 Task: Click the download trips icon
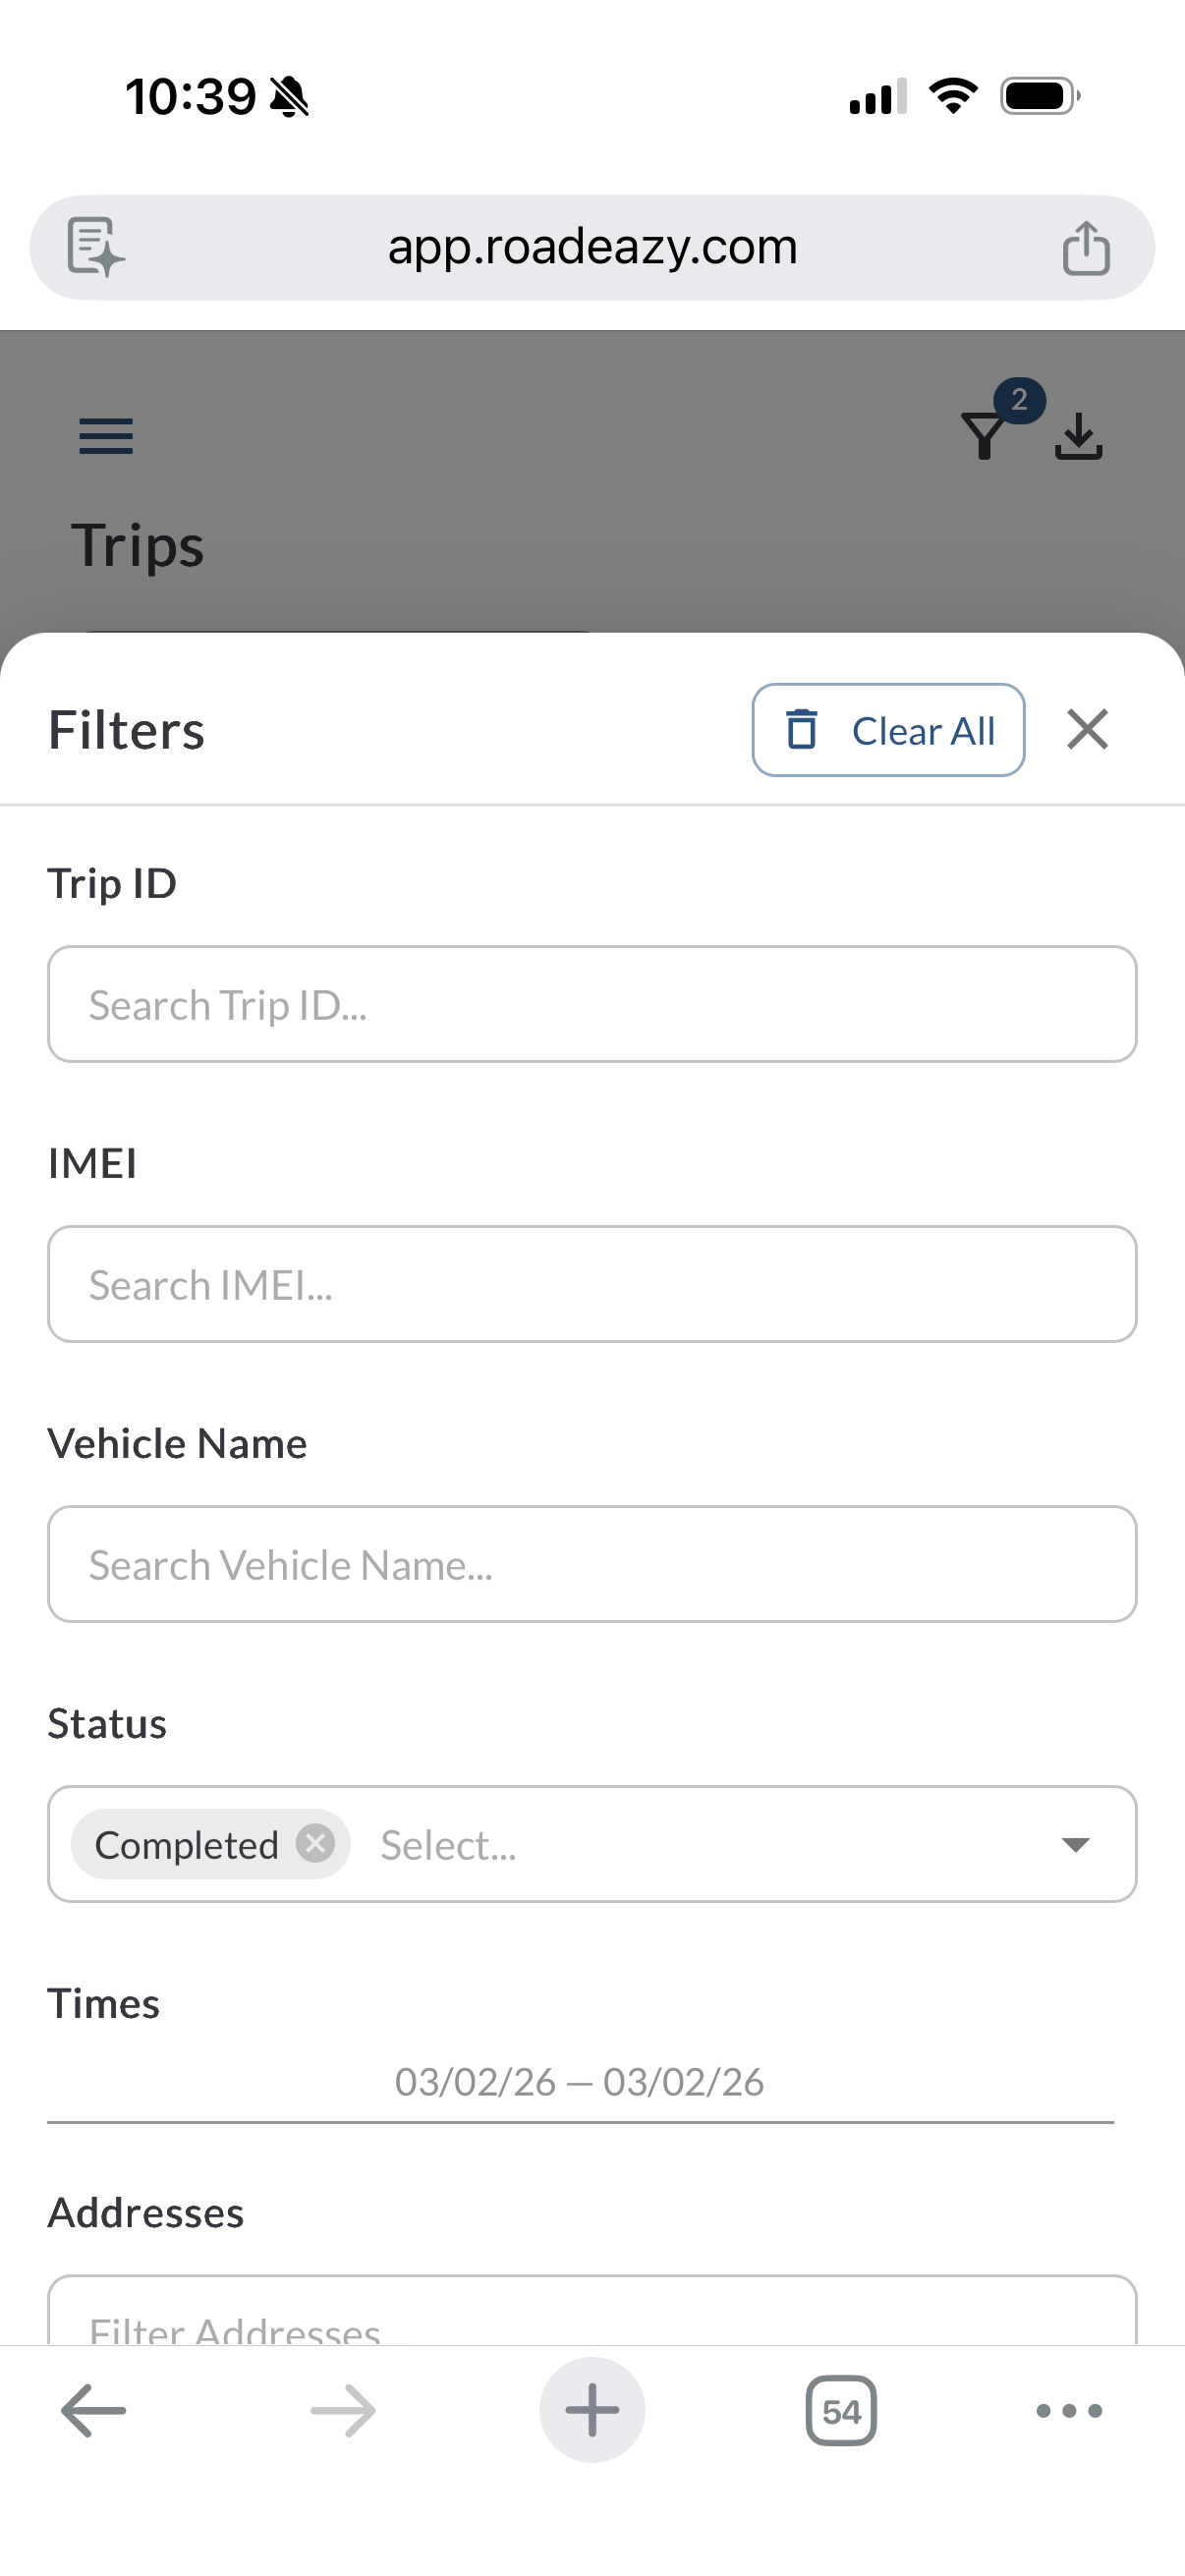[1078, 436]
